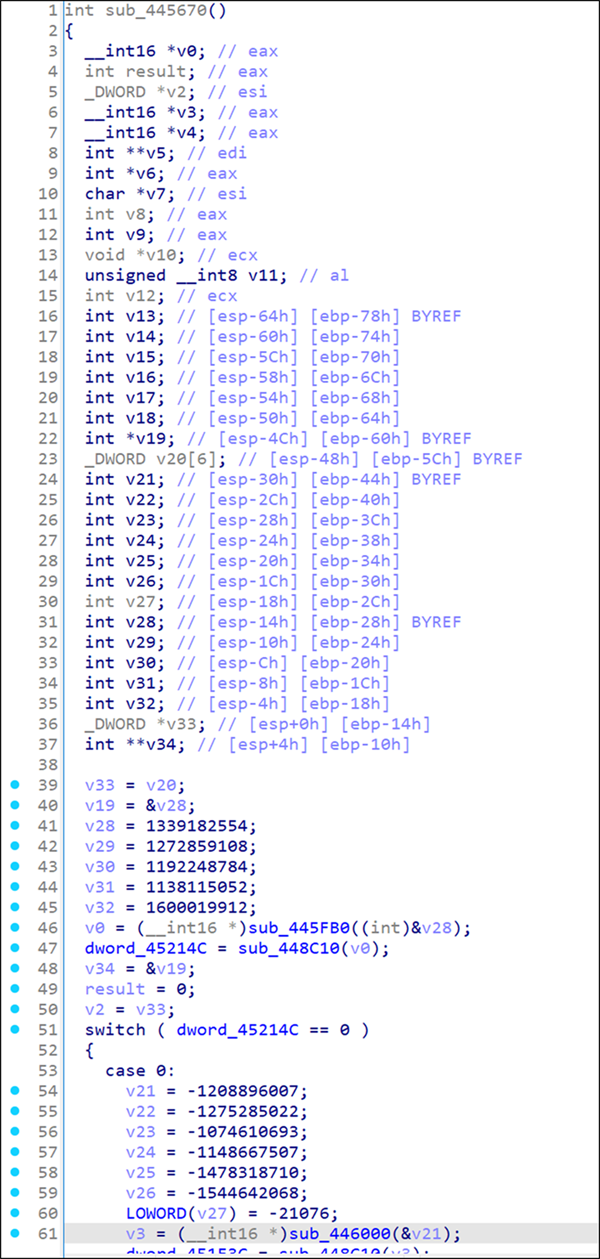The width and height of the screenshot is (600, 1259).
Task: Select constant -1478318710
Action: coord(245,1172)
